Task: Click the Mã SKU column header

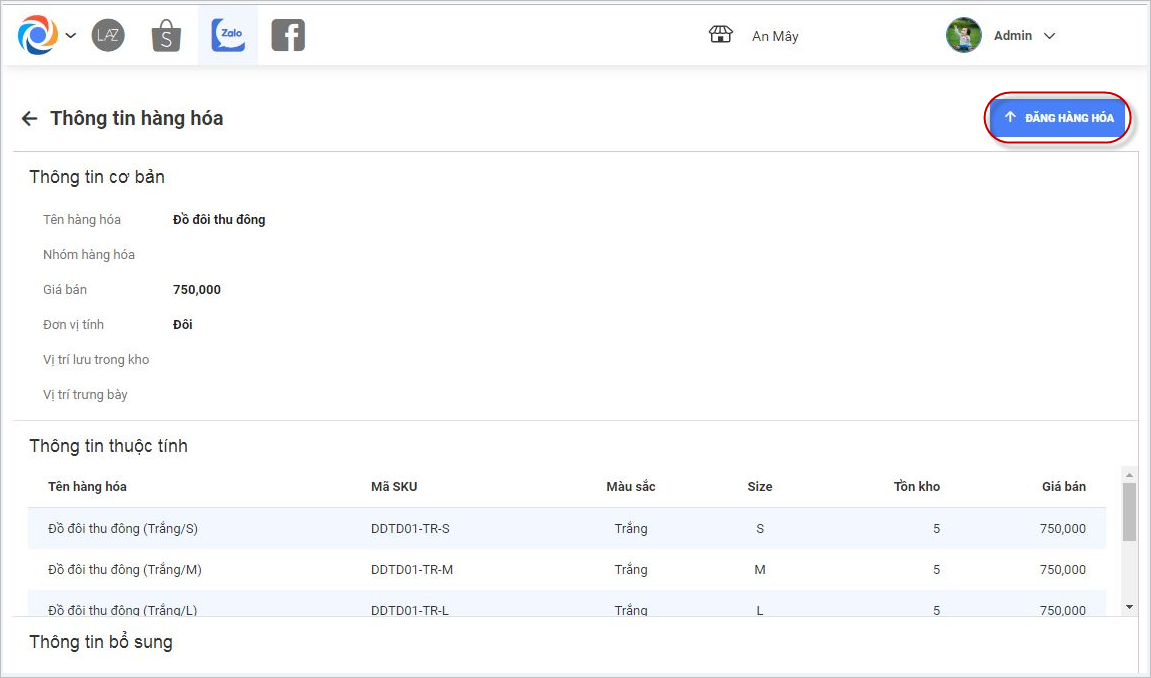Action: (x=394, y=487)
